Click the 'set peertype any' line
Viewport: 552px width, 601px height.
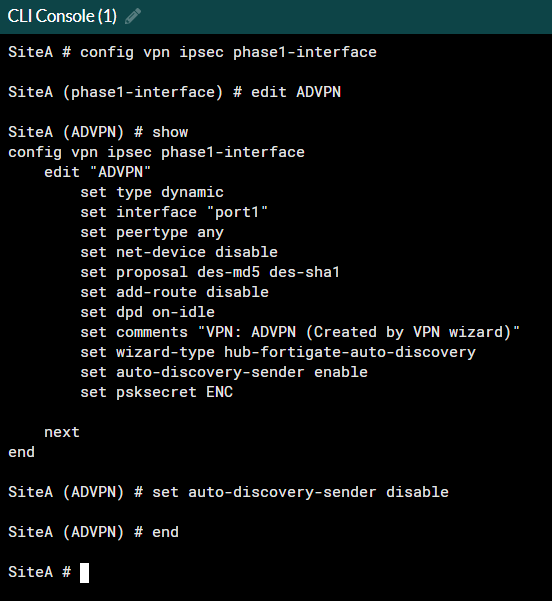pyautogui.click(x=152, y=232)
